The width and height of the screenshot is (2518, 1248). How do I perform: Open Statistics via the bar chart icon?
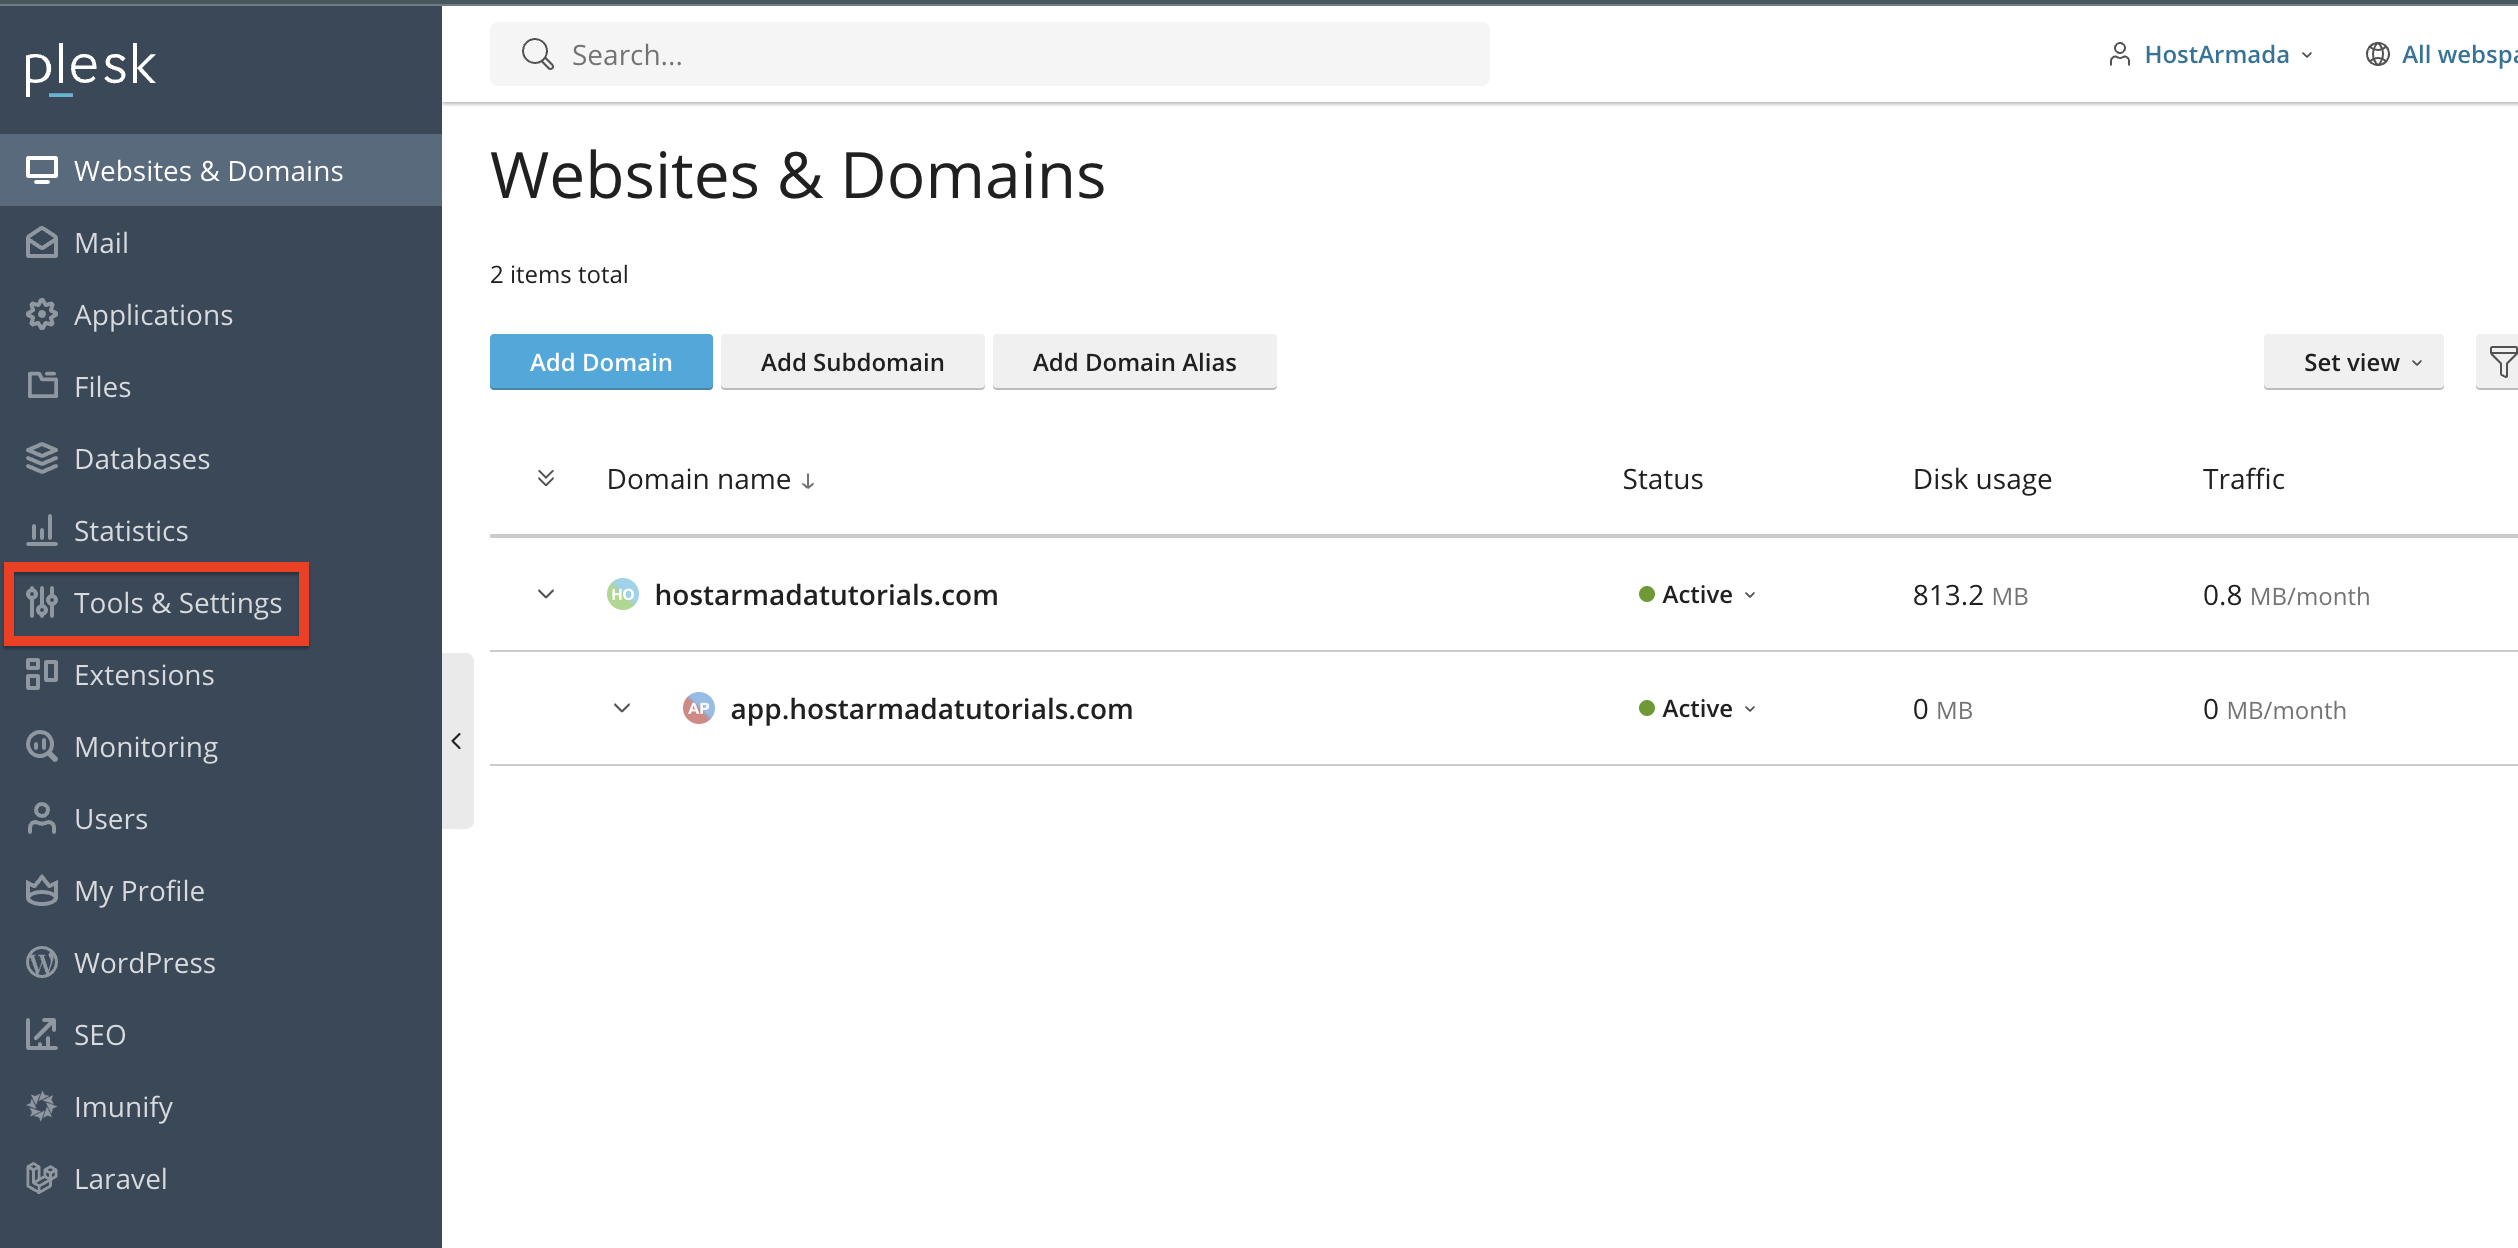click(41, 531)
